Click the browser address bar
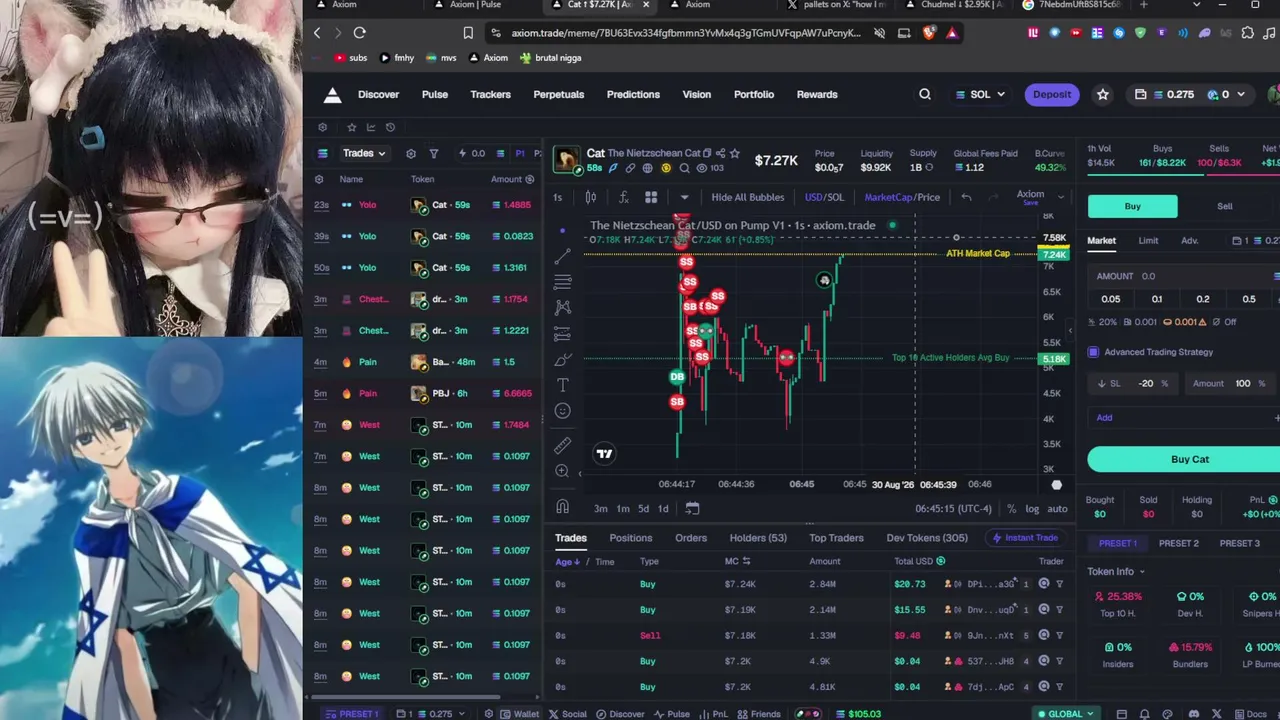Viewport: 1280px width, 720px height. click(x=685, y=33)
